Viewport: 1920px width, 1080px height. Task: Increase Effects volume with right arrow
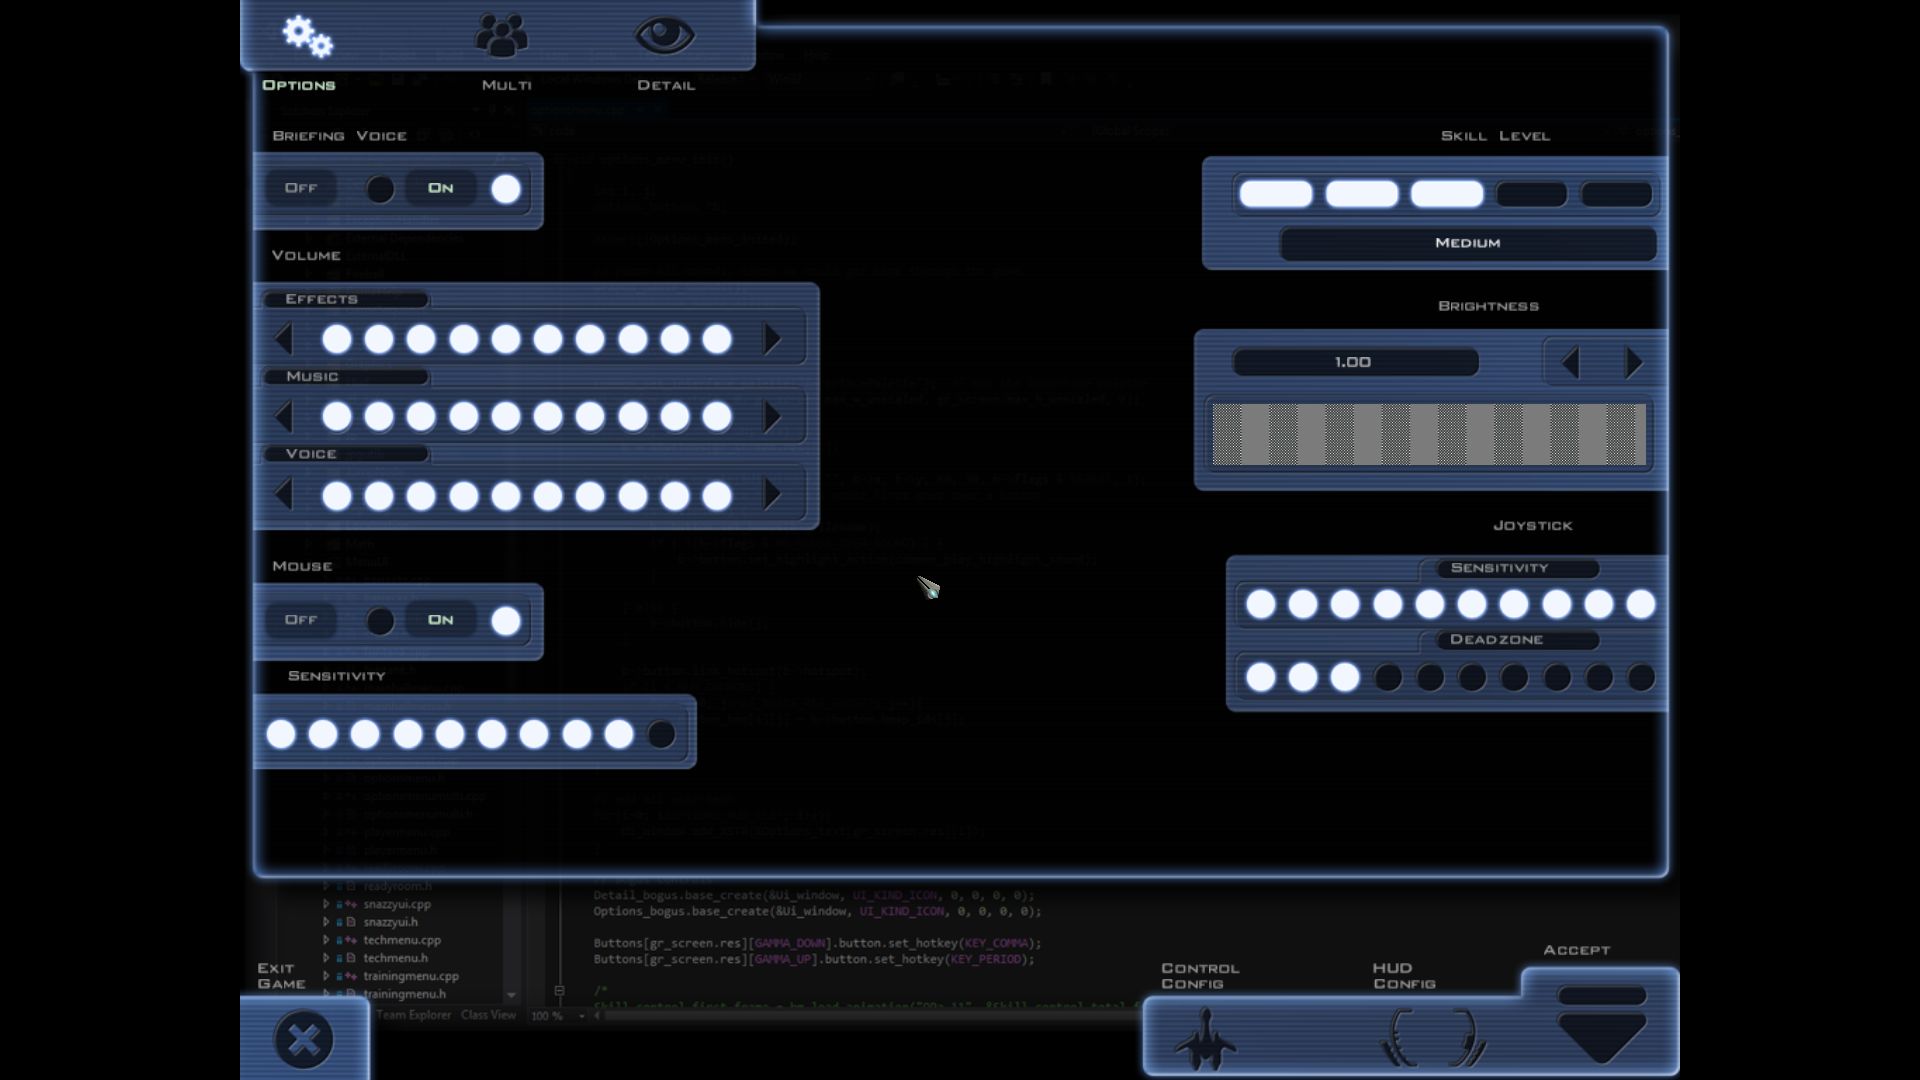click(772, 339)
